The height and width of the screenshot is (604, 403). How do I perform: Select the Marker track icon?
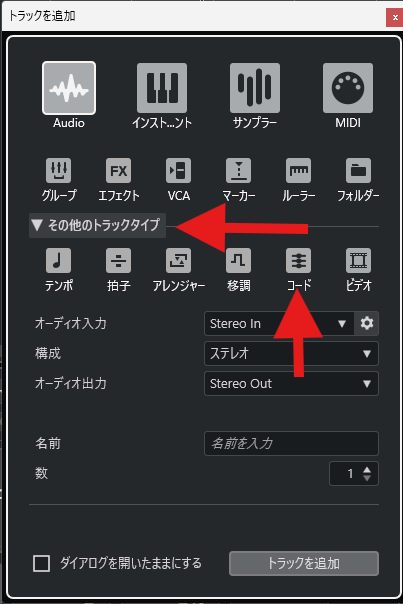[x=238, y=170]
